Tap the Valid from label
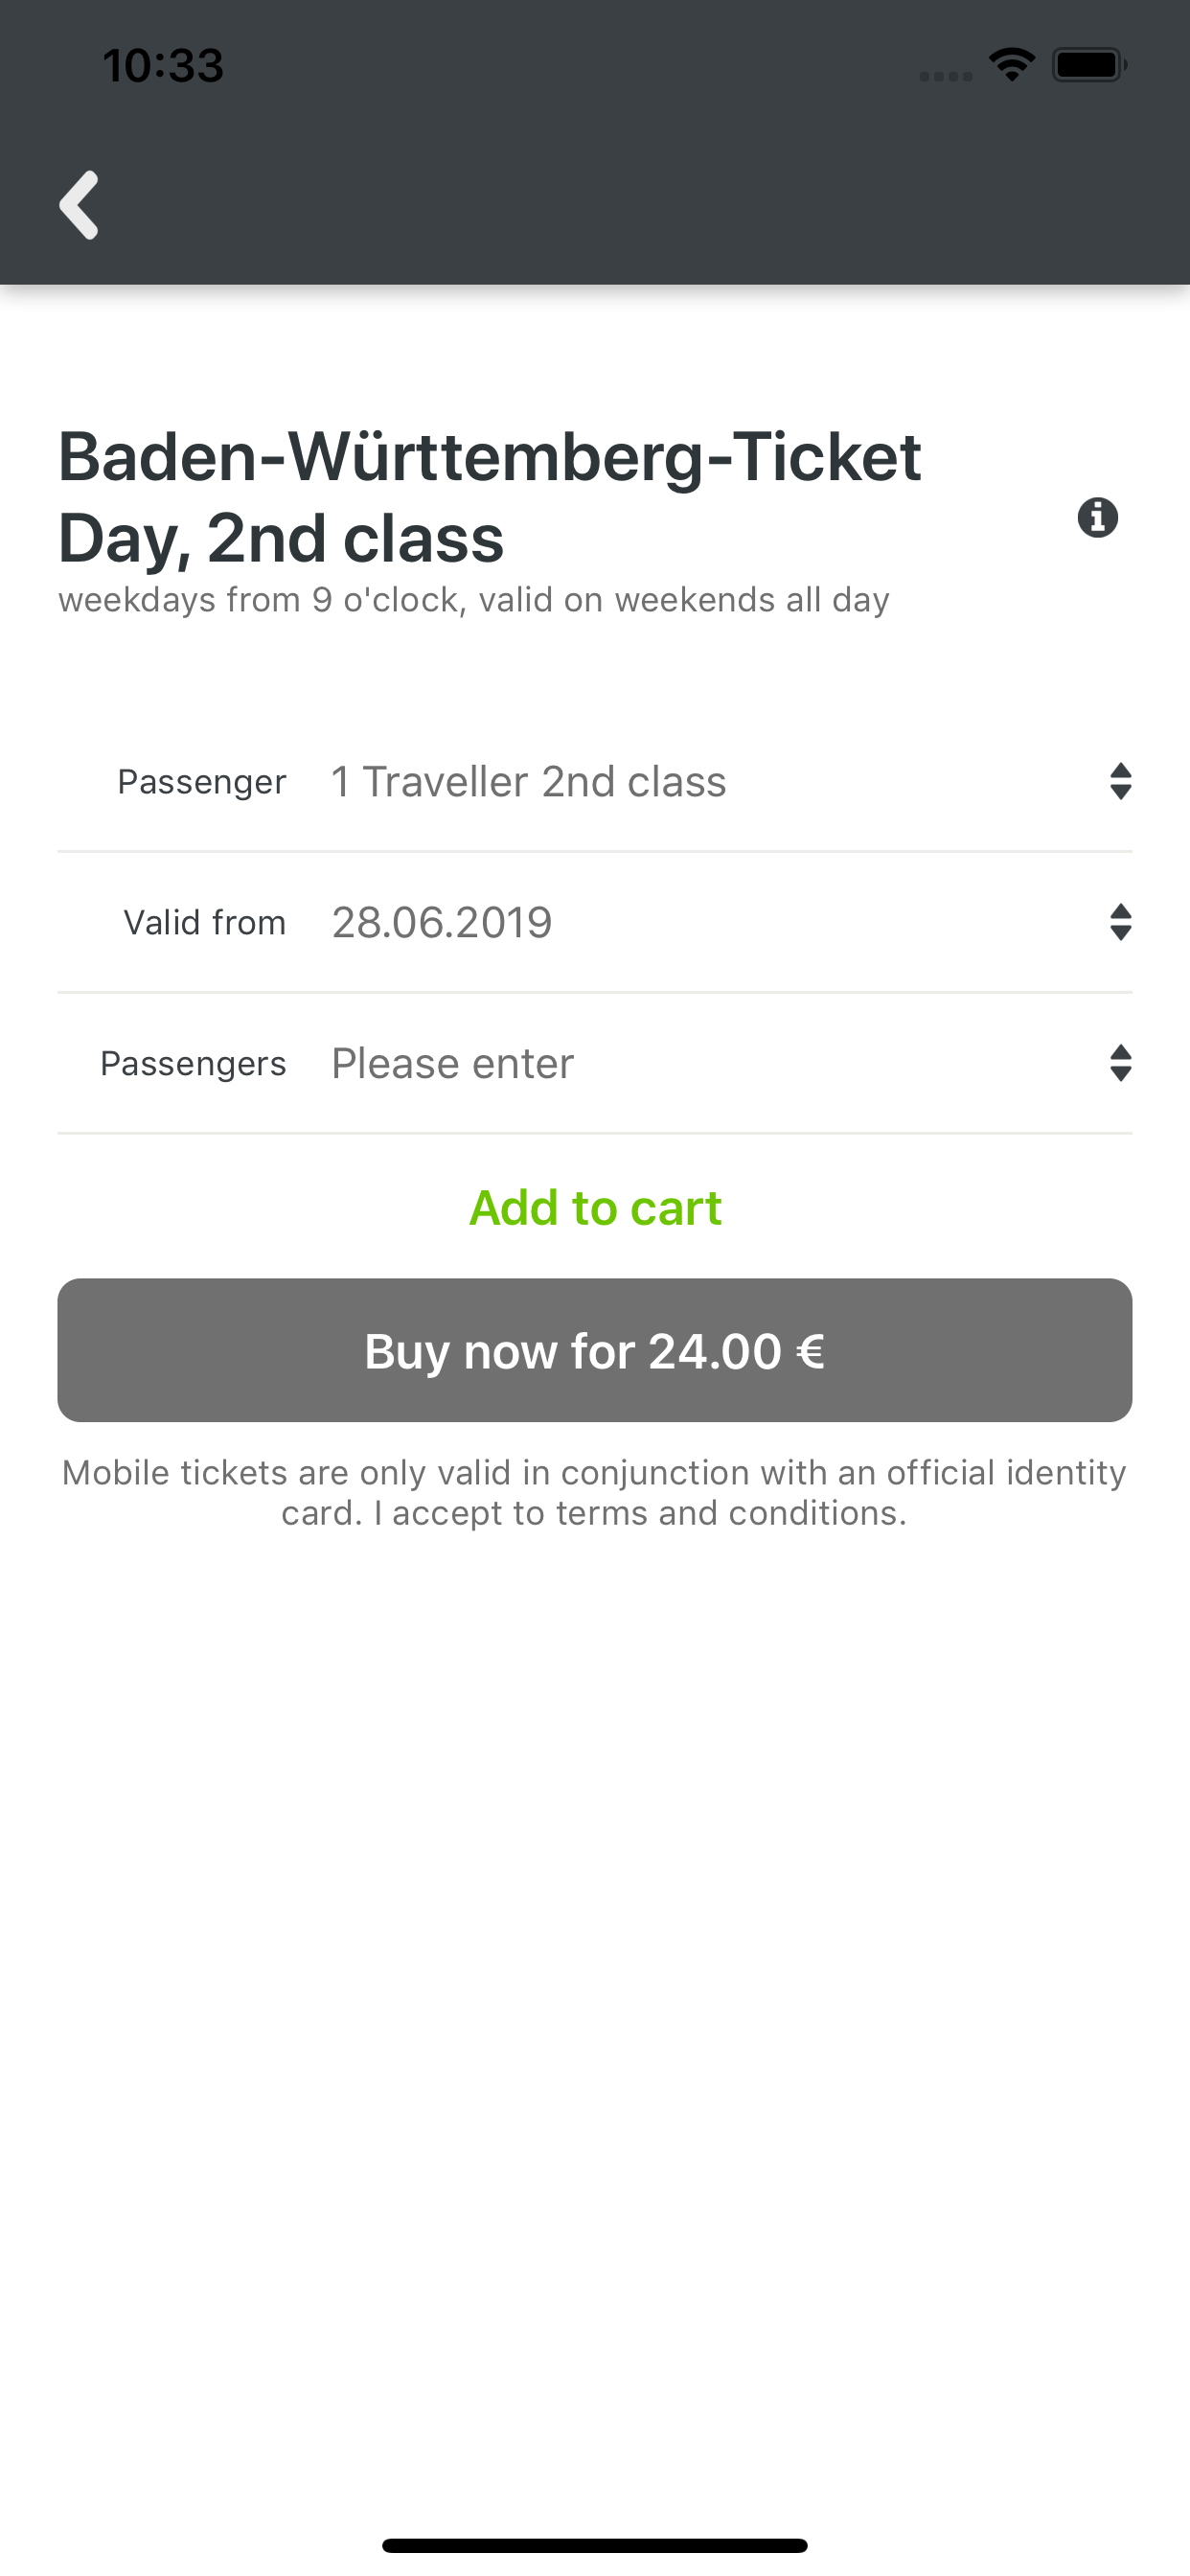The width and height of the screenshot is (1190, 2576). coord(204,922)
